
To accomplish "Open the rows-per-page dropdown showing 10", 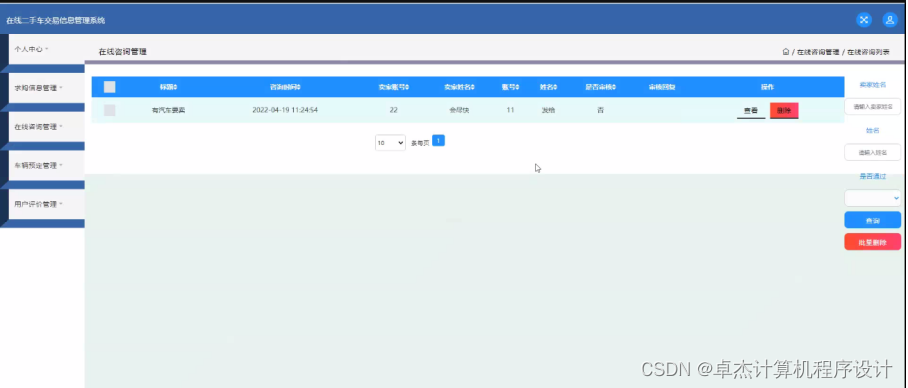I will (390, 142).
